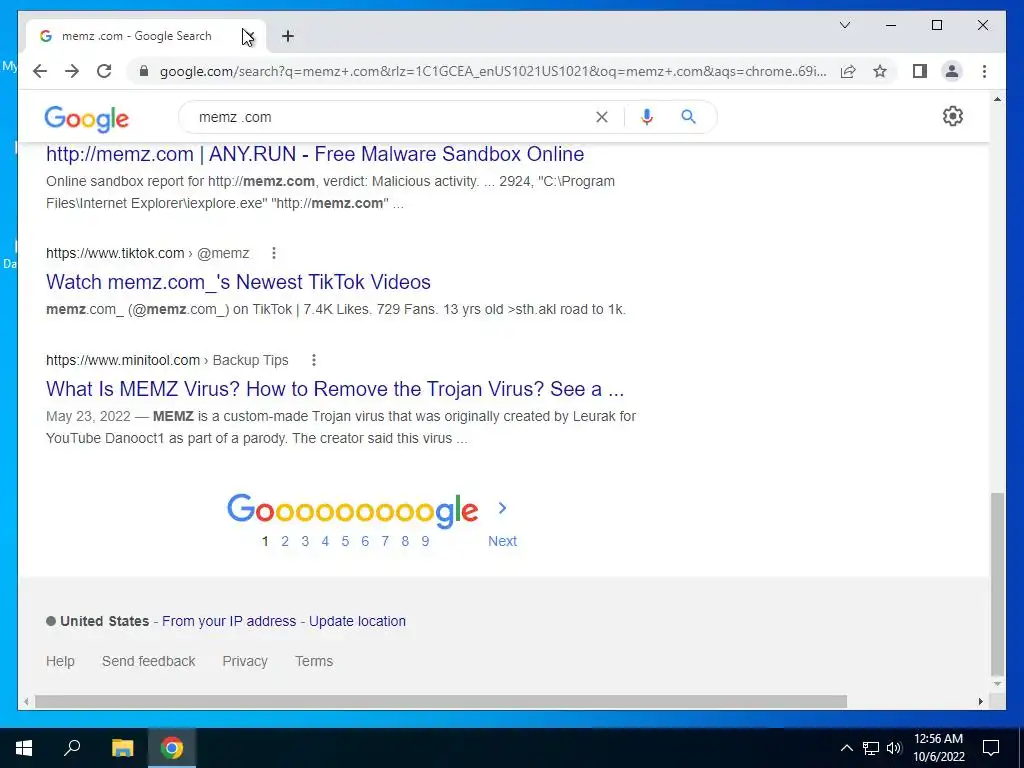Go to results page 6
1024x768 pixels.
[365, 541]
